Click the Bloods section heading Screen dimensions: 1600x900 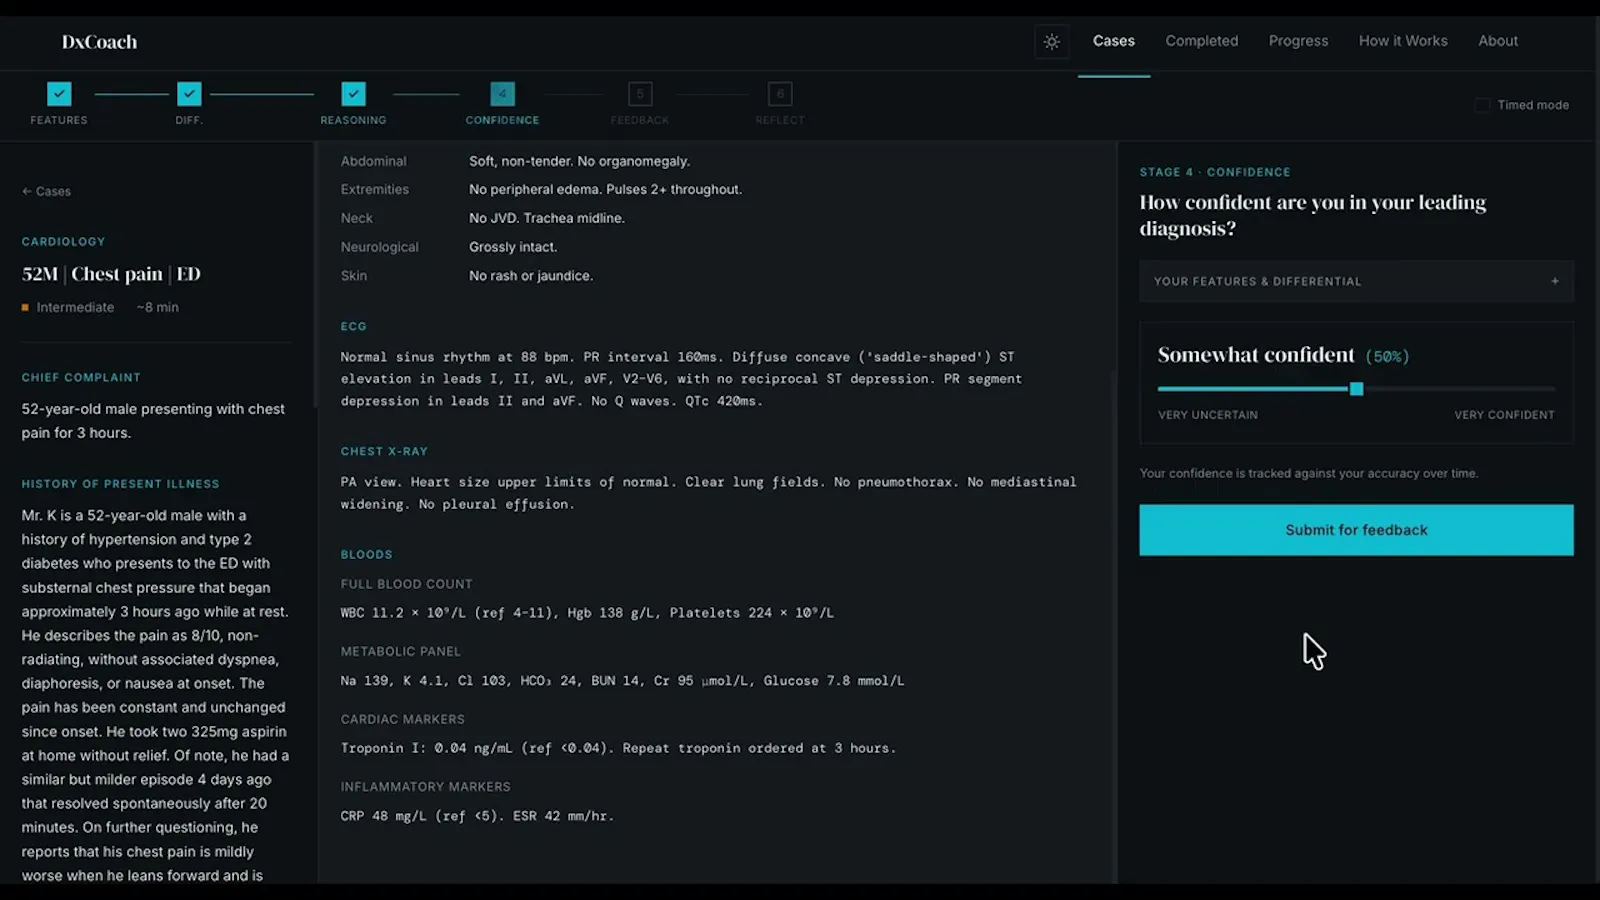pos(366,554)
